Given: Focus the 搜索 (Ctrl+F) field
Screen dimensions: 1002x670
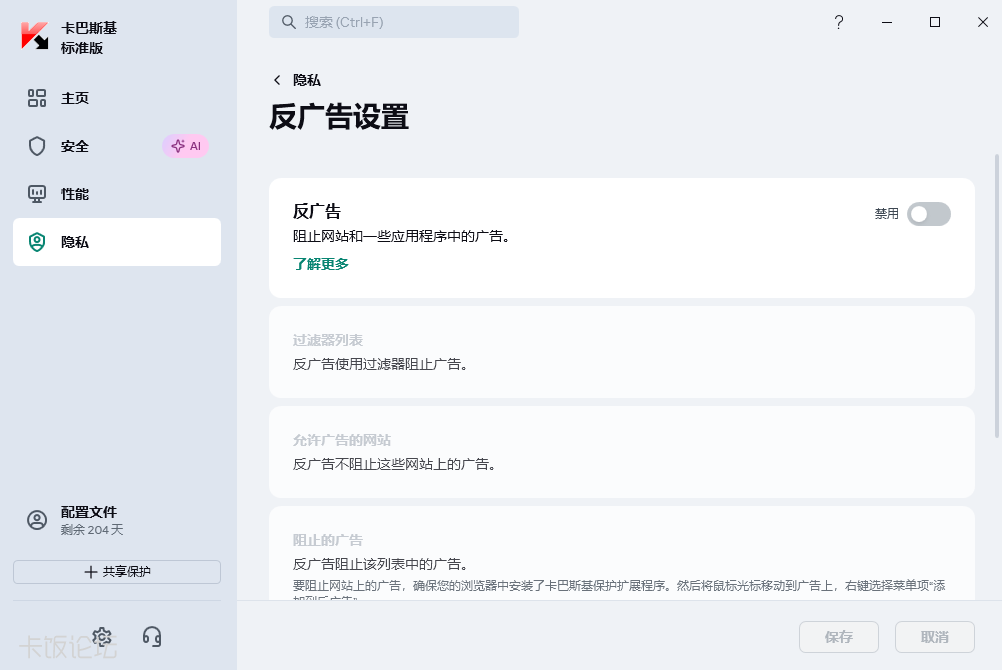Looking at the screenshot, I should point(394,22).
